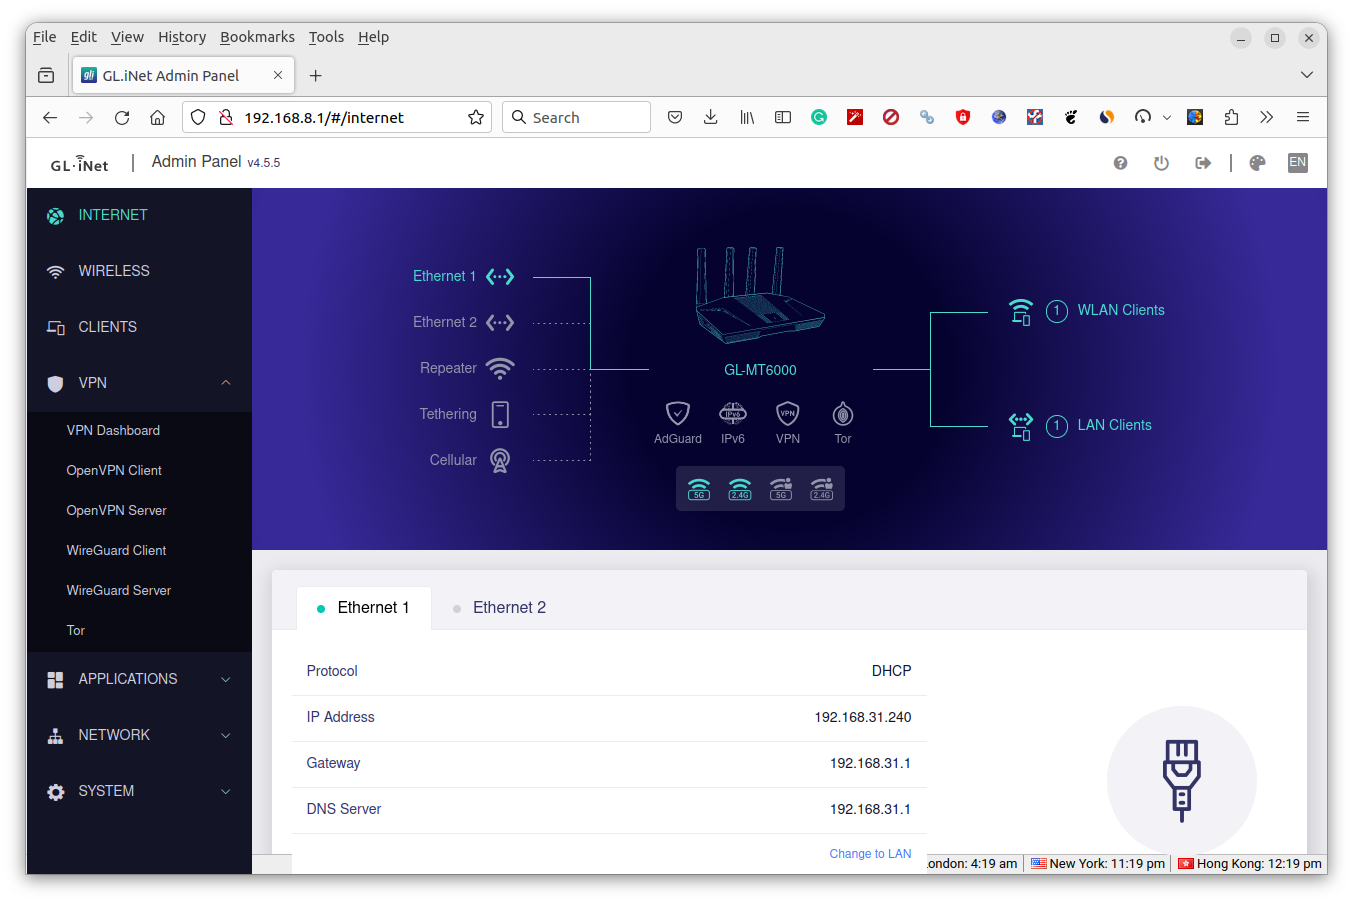This screenshot has width=1353, height=903.
Task: Click the Change to LAN link
Action: point(870,854)
